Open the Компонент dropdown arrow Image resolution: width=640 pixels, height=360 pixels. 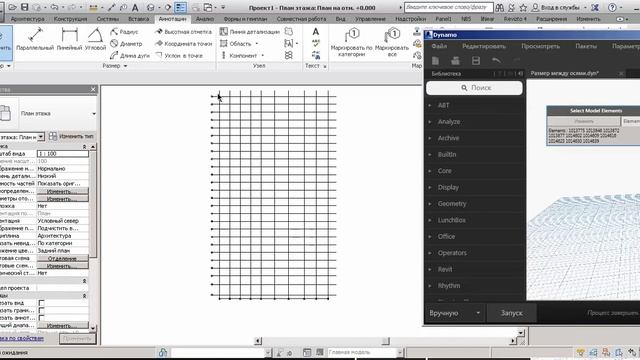coord(262,56)
